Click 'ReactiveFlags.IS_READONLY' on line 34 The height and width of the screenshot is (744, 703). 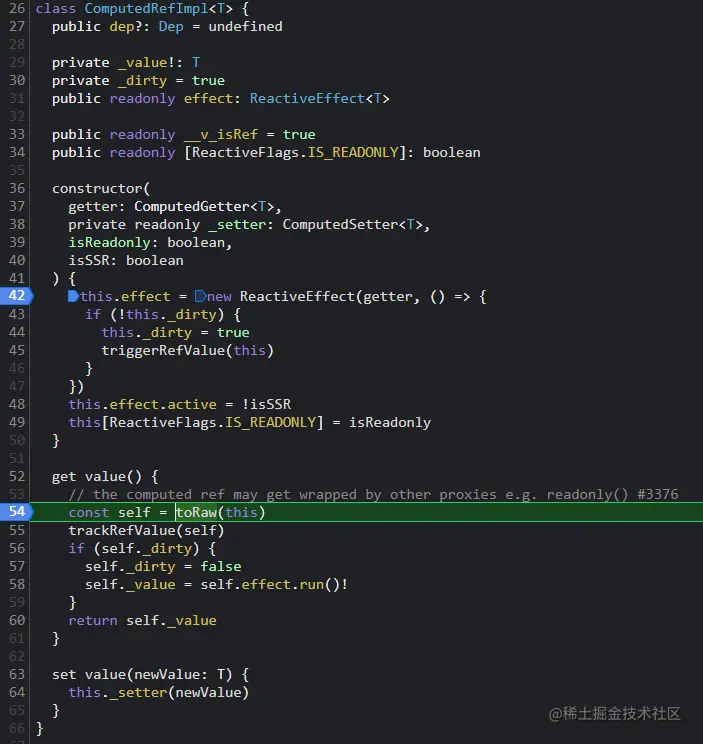coord(295,153)
